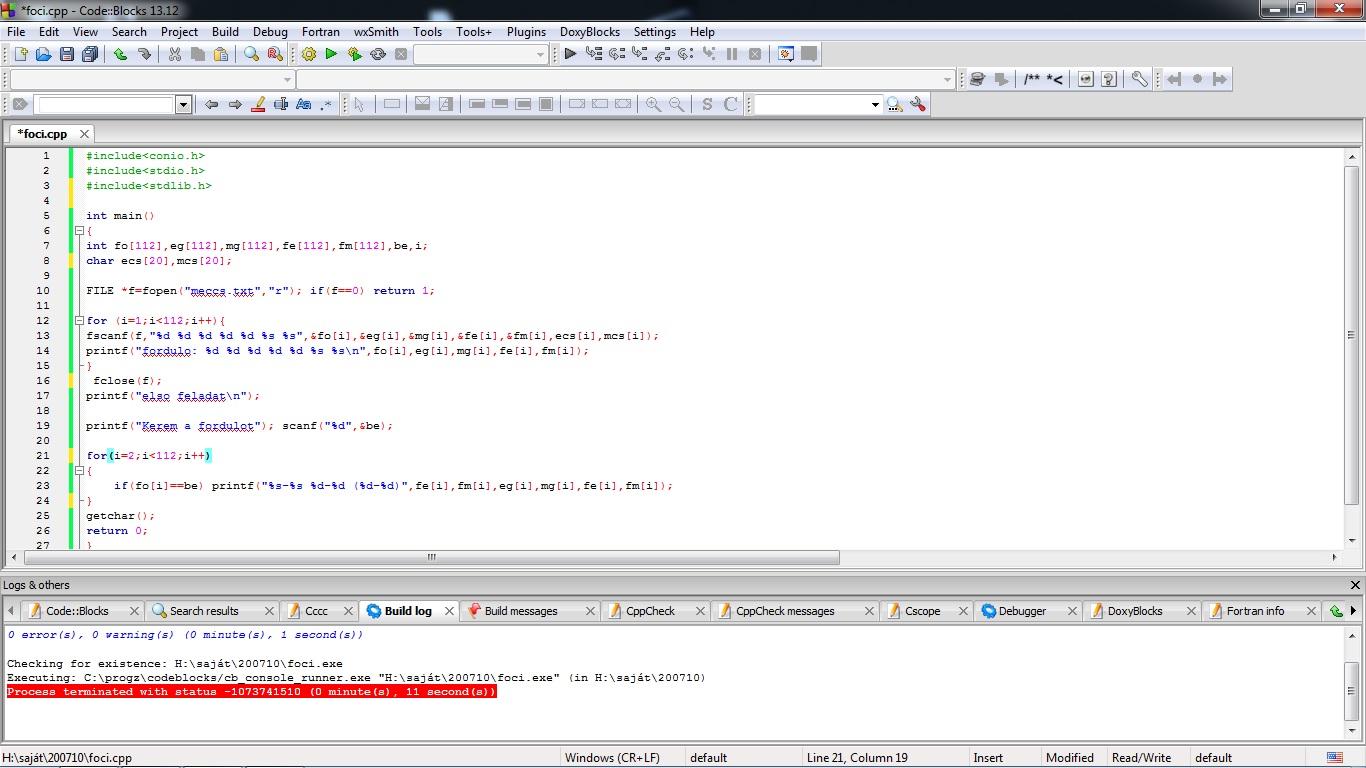Close the Logs & others panel
This screenshot has height=768, width=1366.
pyautogui.click(x=1355, y=585)
